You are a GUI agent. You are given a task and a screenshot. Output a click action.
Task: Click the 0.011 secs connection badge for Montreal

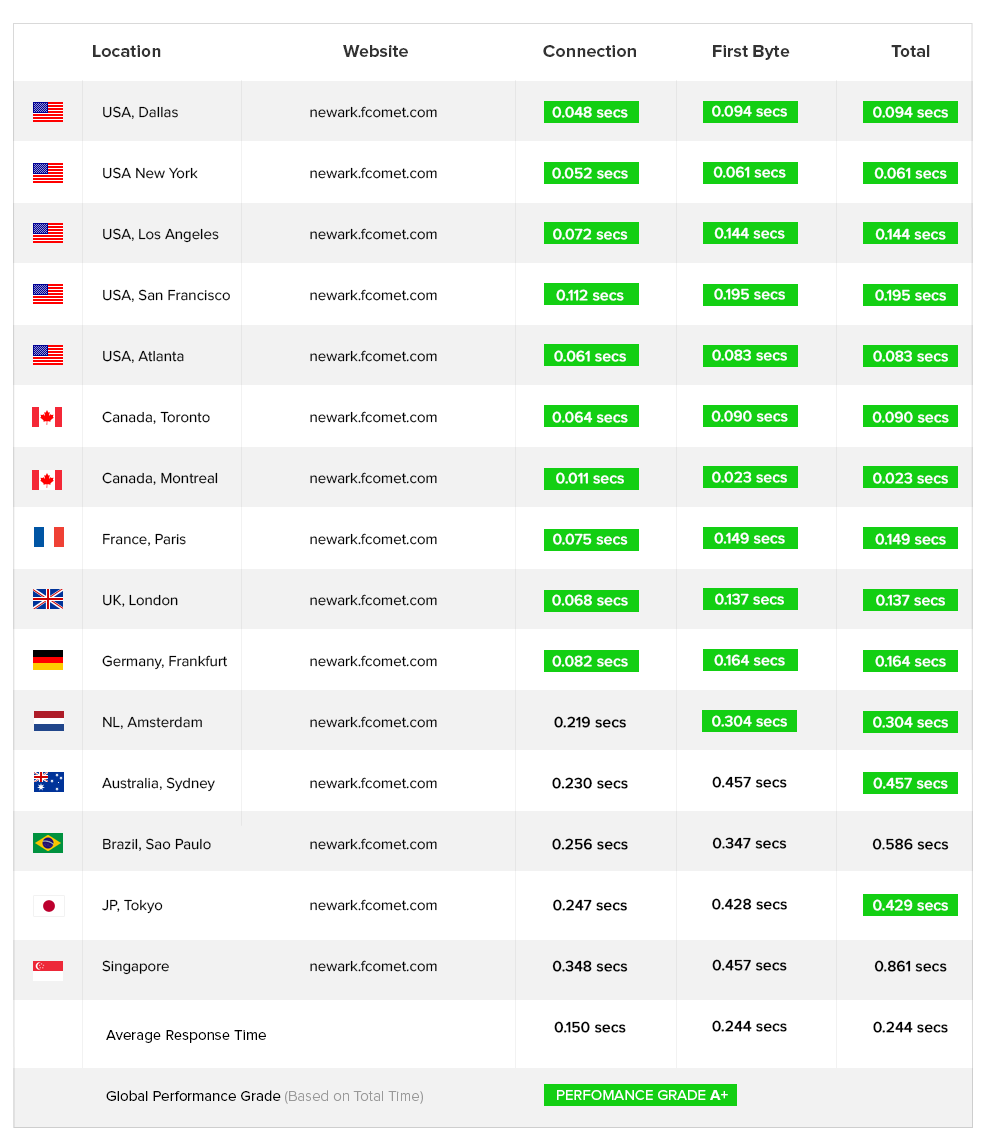tap(591, 479)
